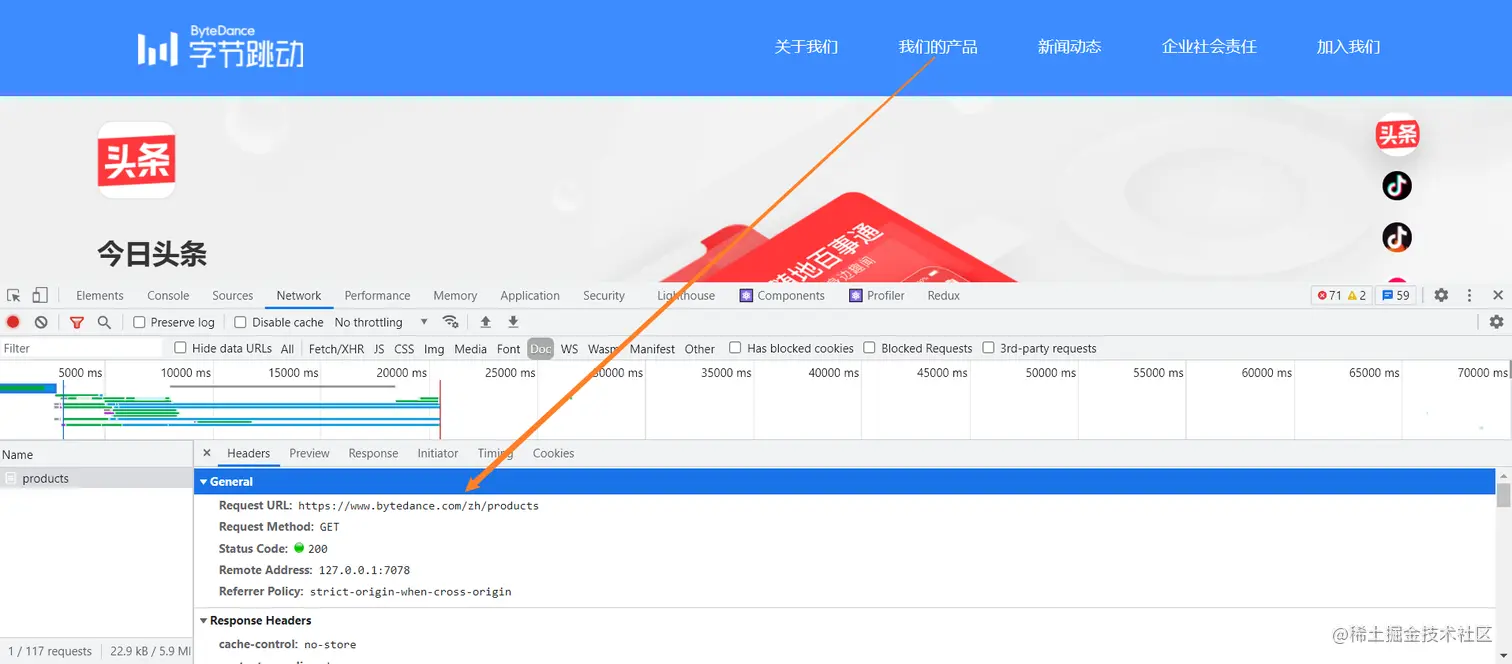Open DevTools three-dot customize menu
This screenshot has height=664, width=1512.
tap(1469, 295)
